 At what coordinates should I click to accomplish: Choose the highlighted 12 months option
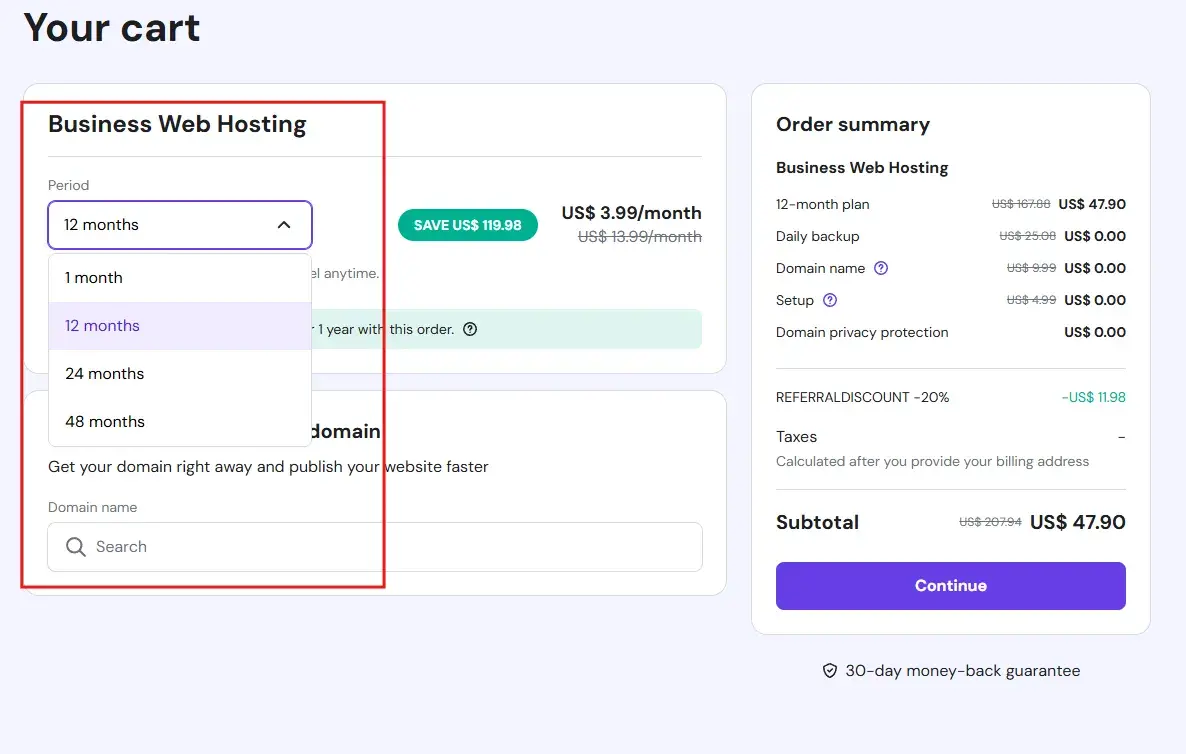tap(104, 325)
